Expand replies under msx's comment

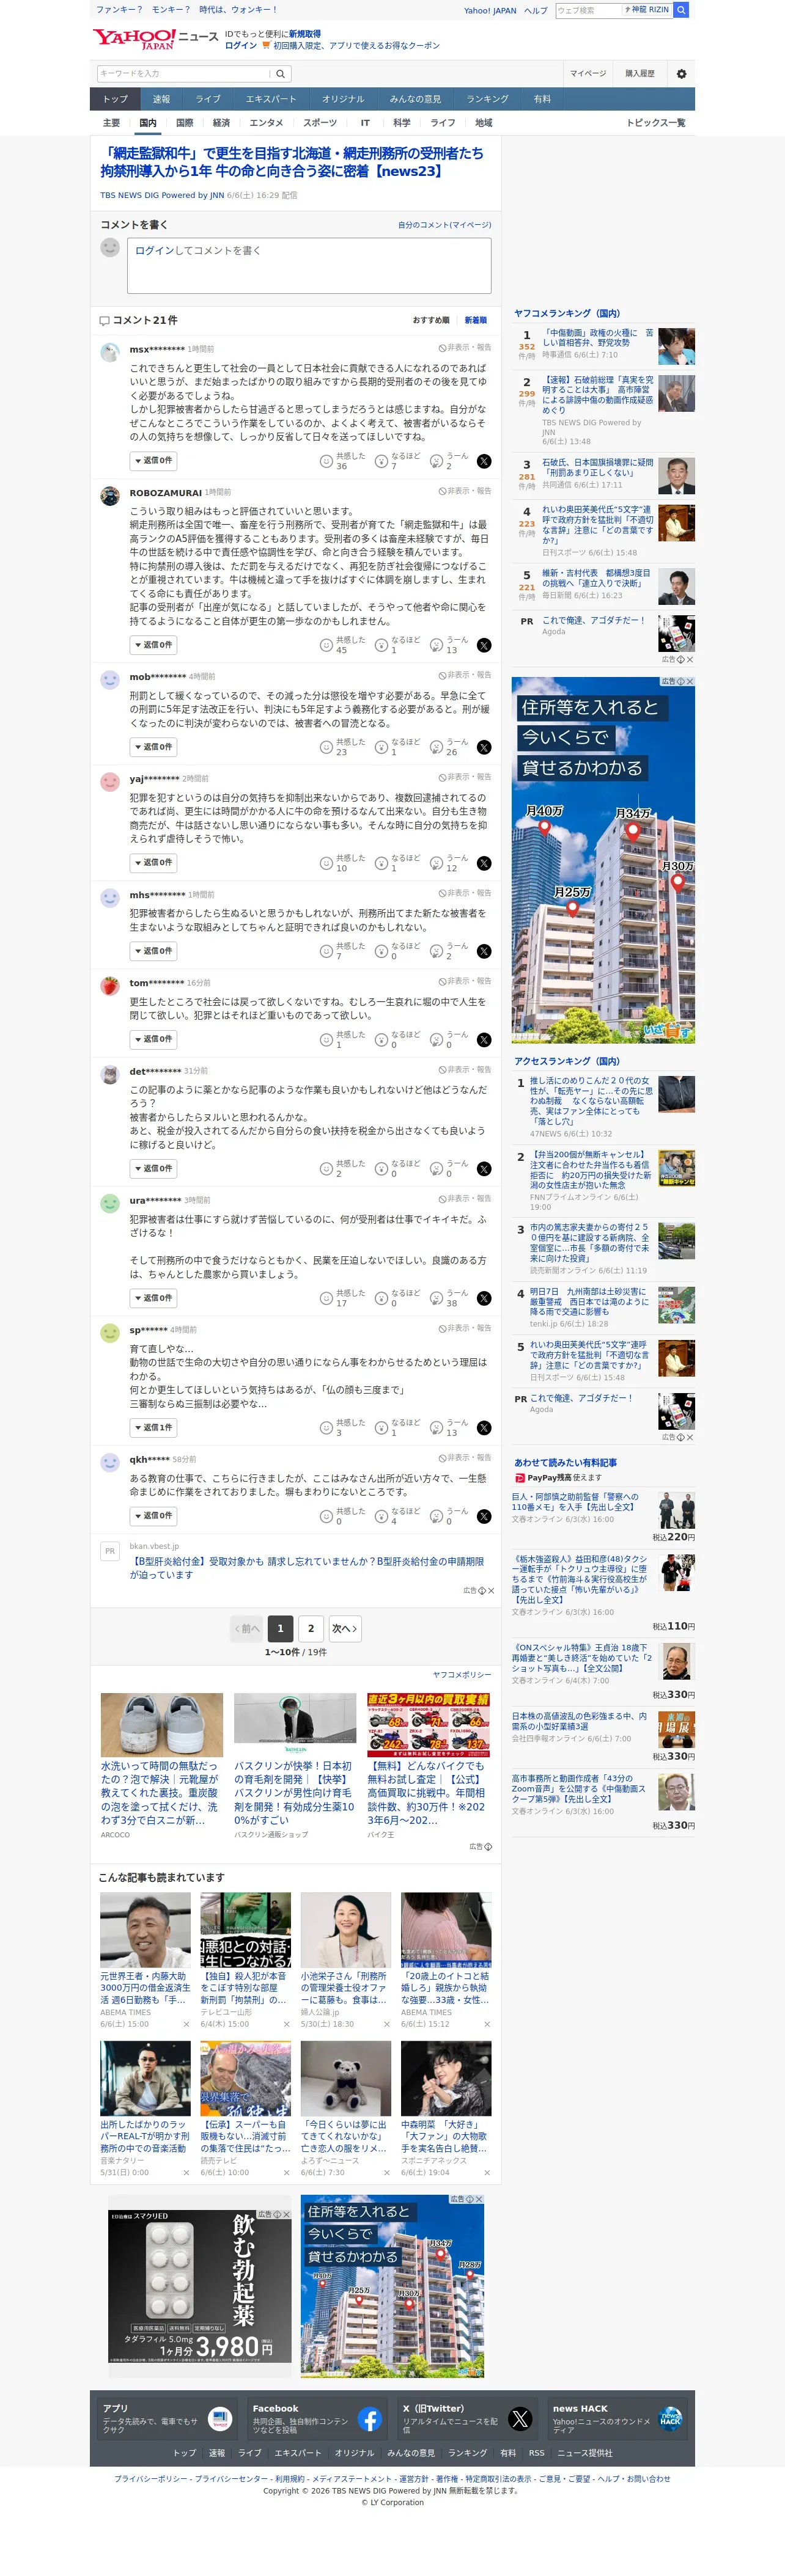tap(153, 461)
